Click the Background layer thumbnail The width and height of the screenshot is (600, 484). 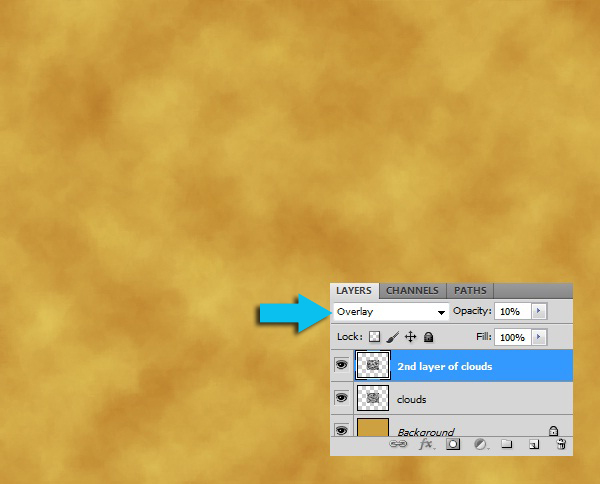tap(372, 429)
